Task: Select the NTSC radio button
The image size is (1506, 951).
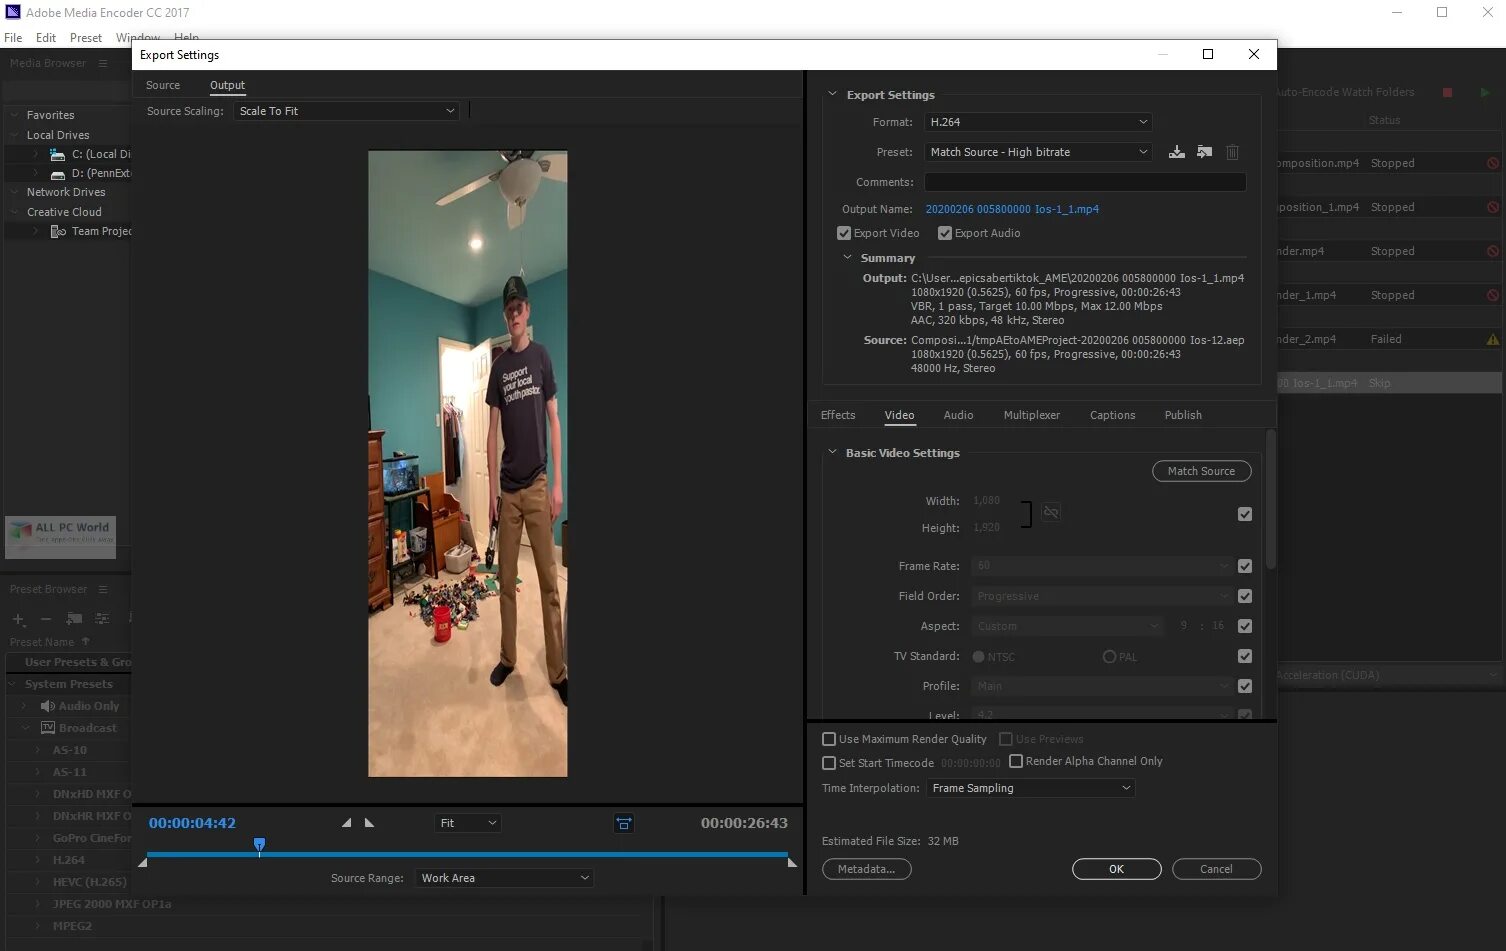Action: click(x=978, y=657)
